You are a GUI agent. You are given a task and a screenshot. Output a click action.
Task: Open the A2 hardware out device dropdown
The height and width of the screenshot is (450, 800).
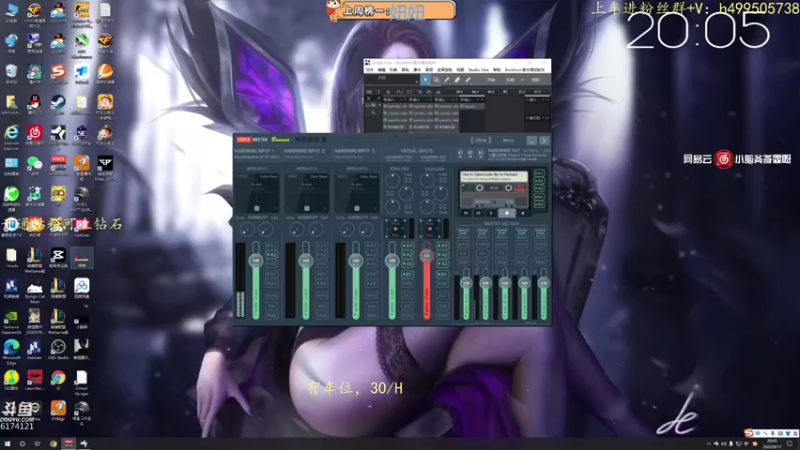click(470, 153)
